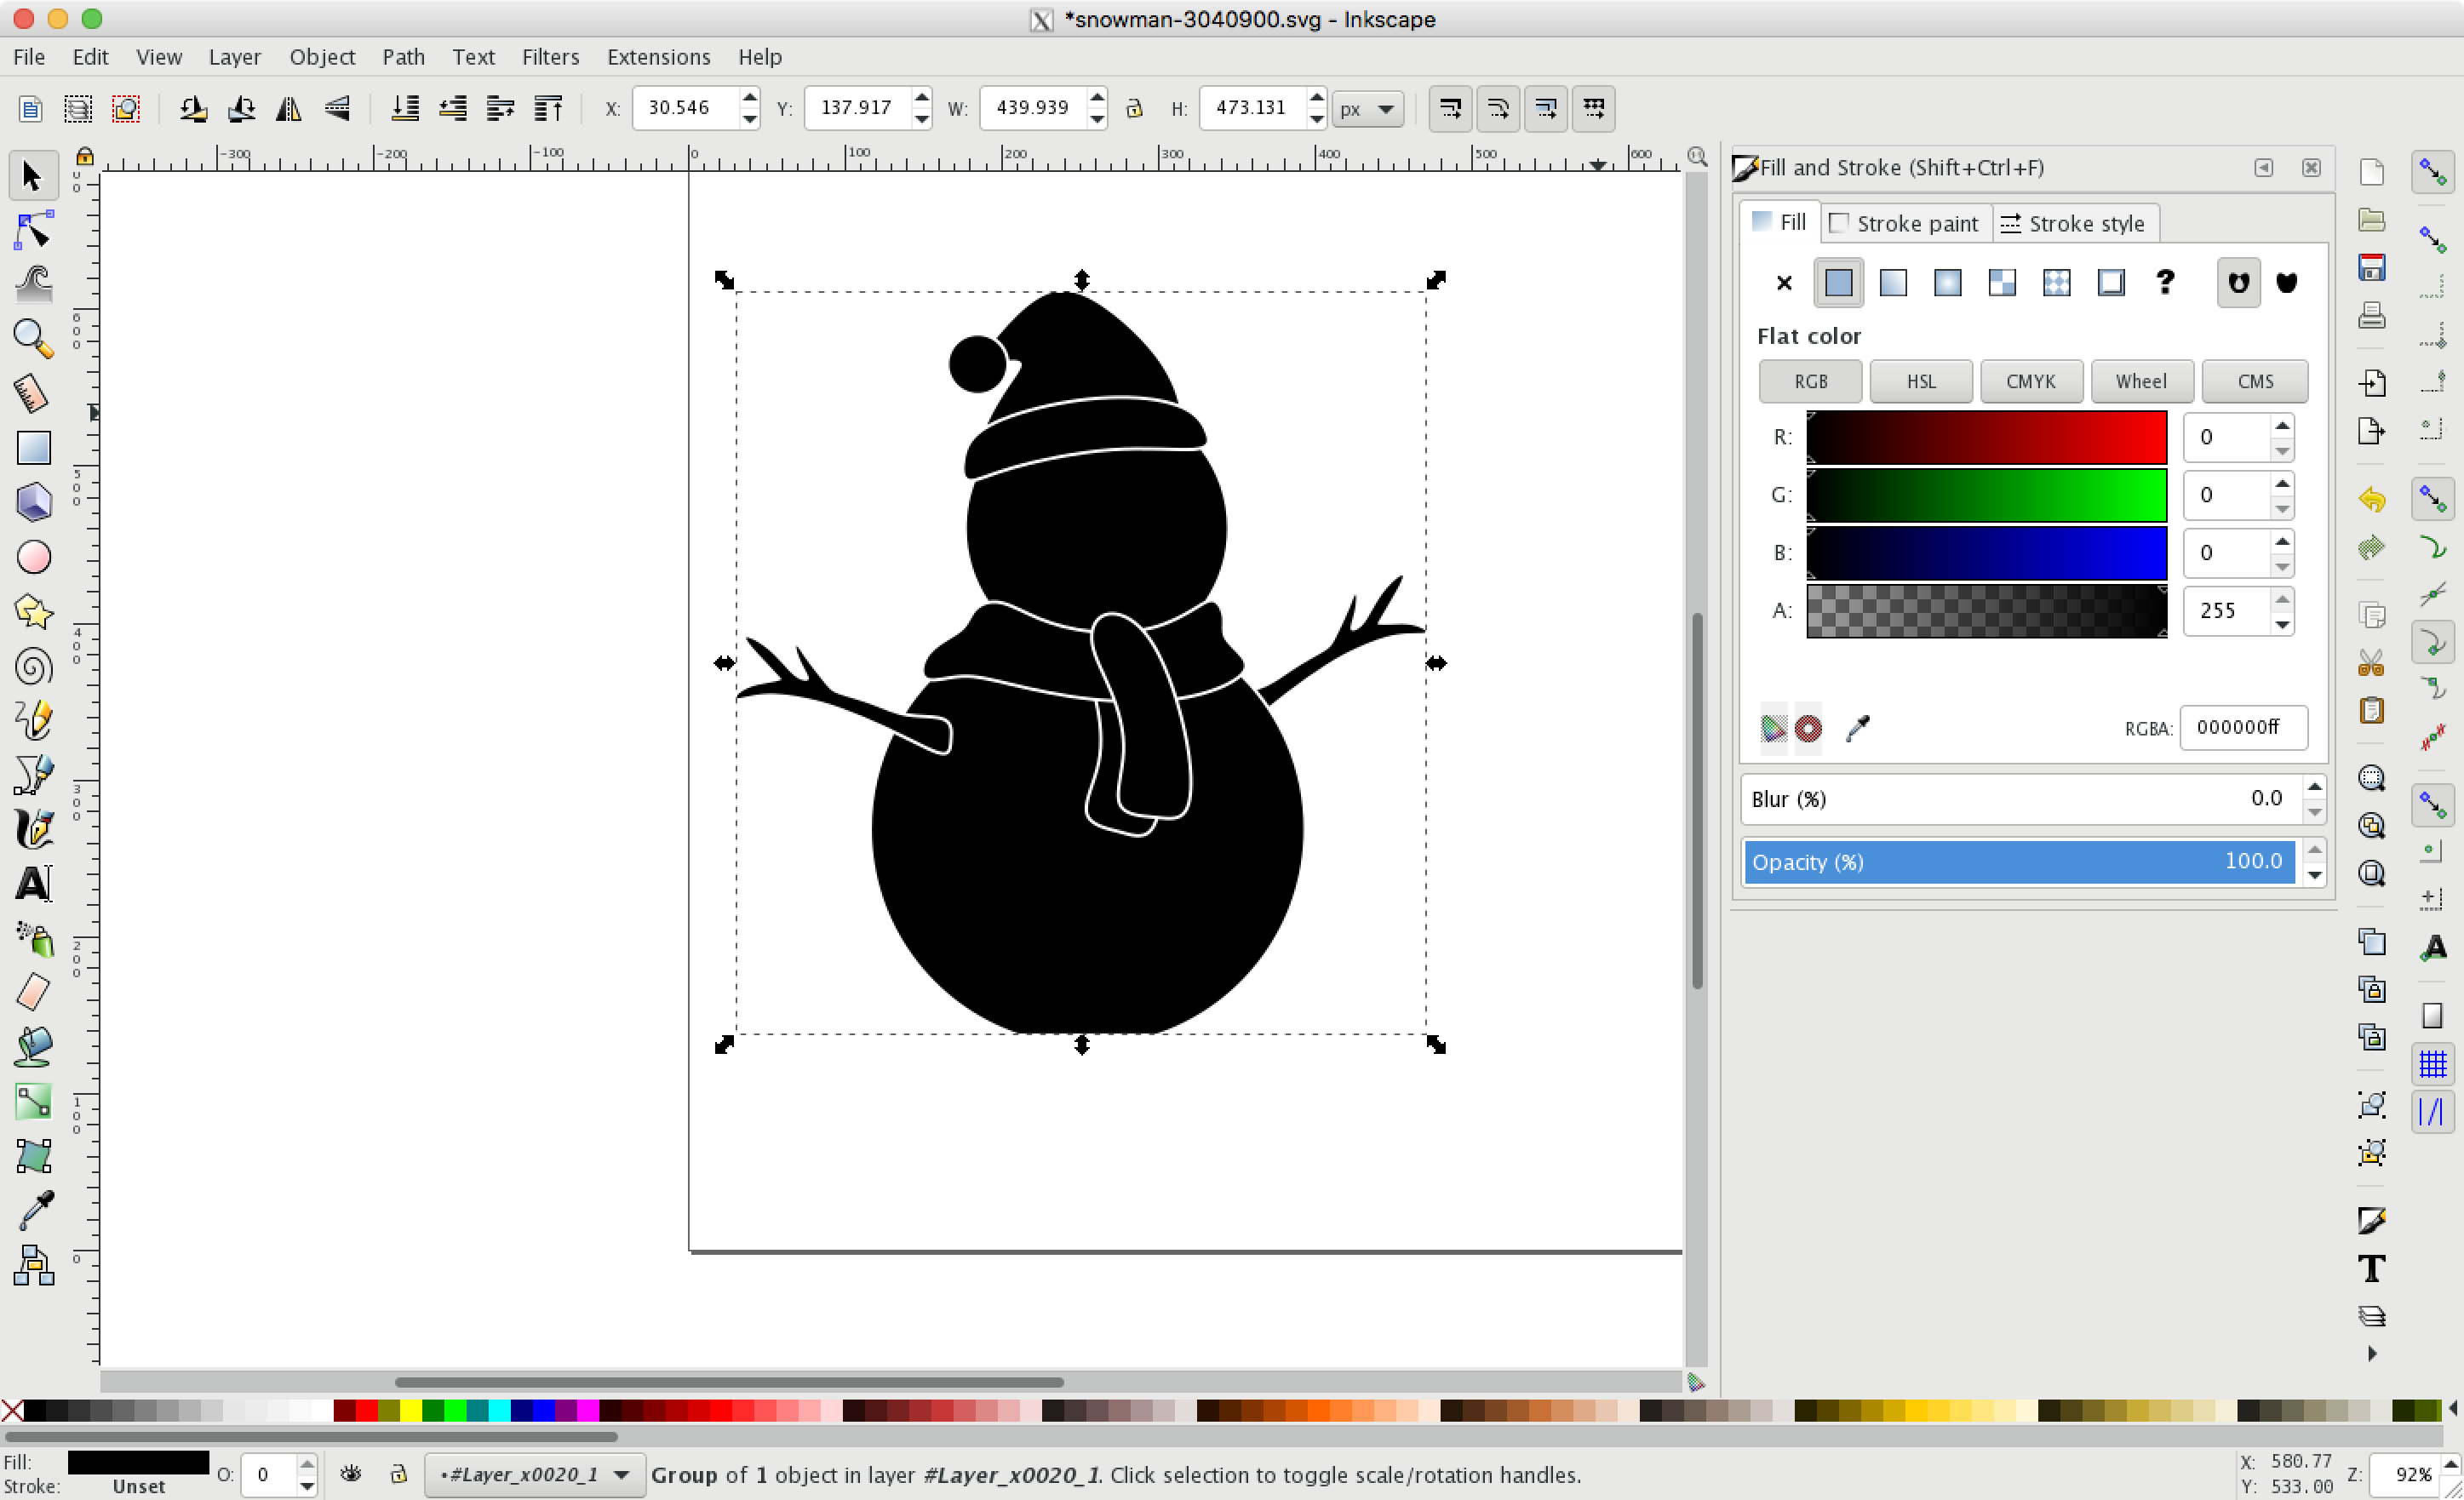Click Remove fill button (X icon)
The height and width of the screenshot is (1500, 2464).
click(1783, 282)
